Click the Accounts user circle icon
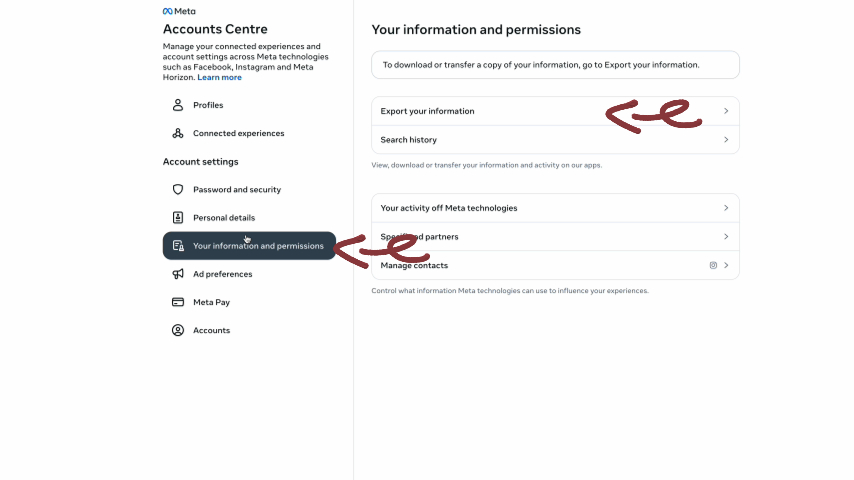 (178, 330)
